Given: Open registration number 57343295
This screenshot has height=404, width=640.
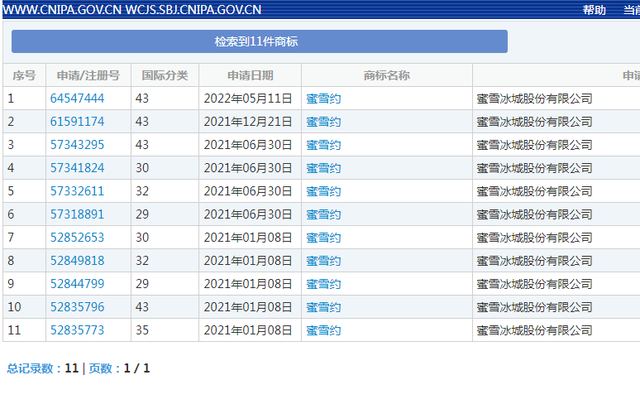Looking at the screenshot, I should (77, 145).
